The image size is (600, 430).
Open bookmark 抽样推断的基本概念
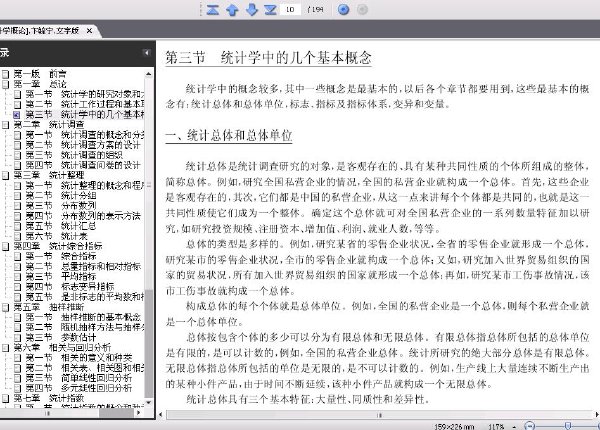click(83, 317)
